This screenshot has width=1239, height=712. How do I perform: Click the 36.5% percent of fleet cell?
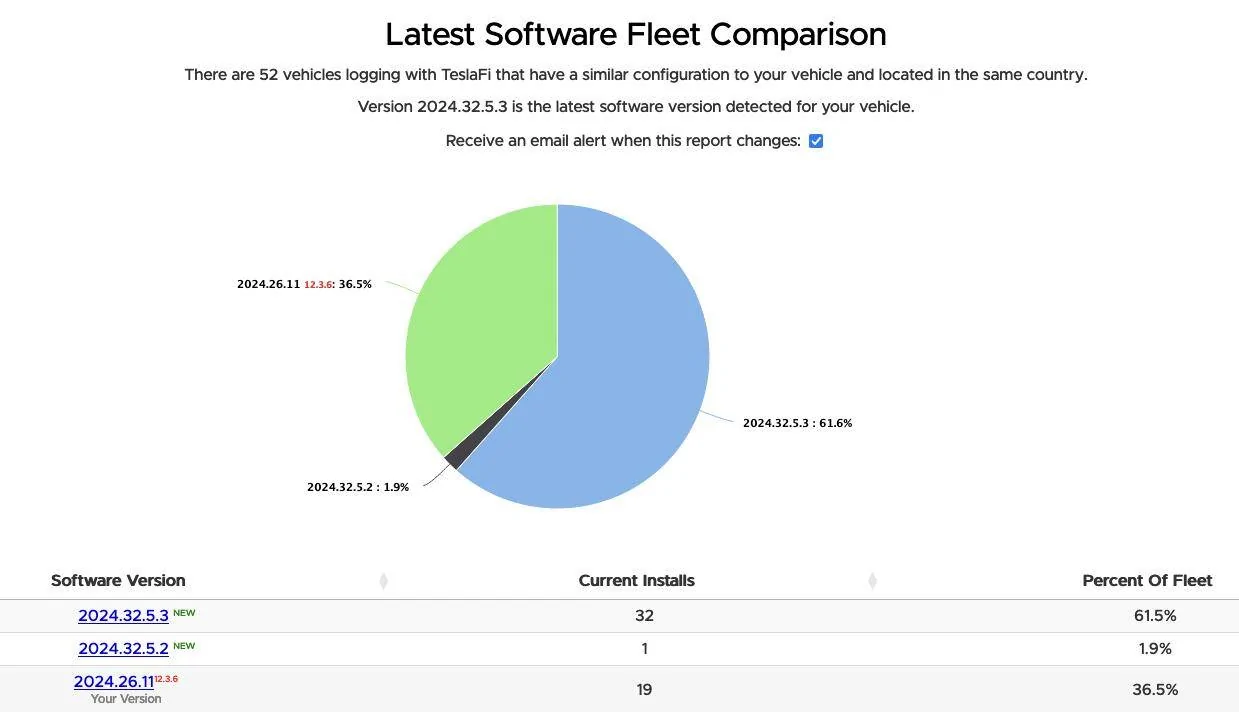1155,690
